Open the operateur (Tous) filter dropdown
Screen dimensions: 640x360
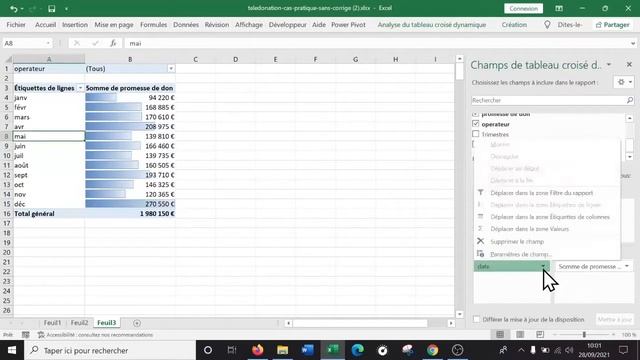tap(171, 69)
